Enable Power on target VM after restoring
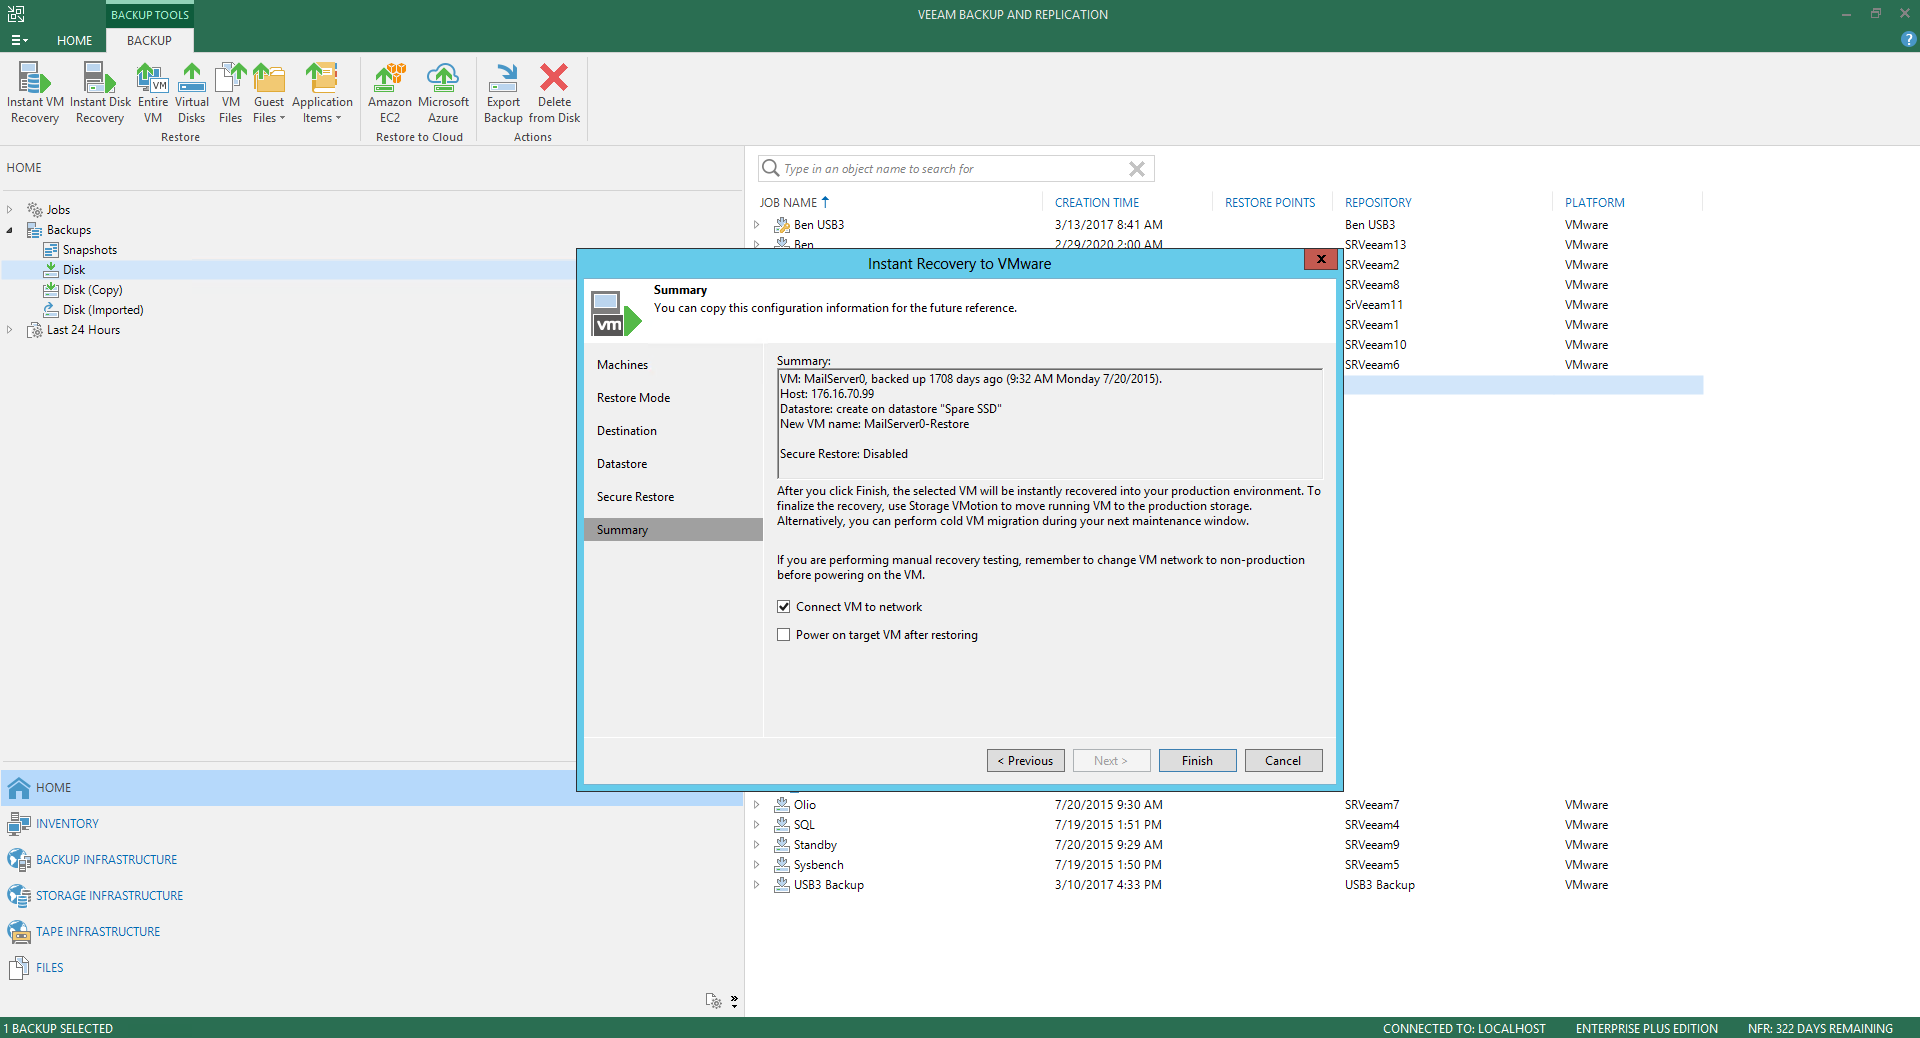 coord(784,635)
